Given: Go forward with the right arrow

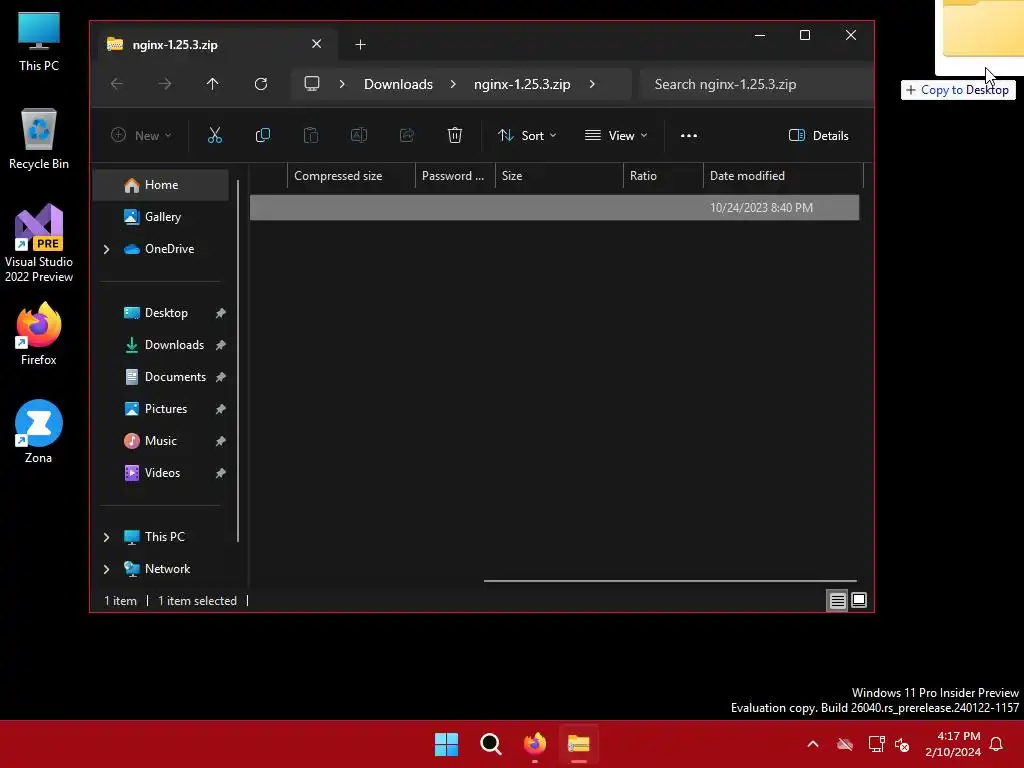Looking at the screenshot, I should (x=165, y=84).
